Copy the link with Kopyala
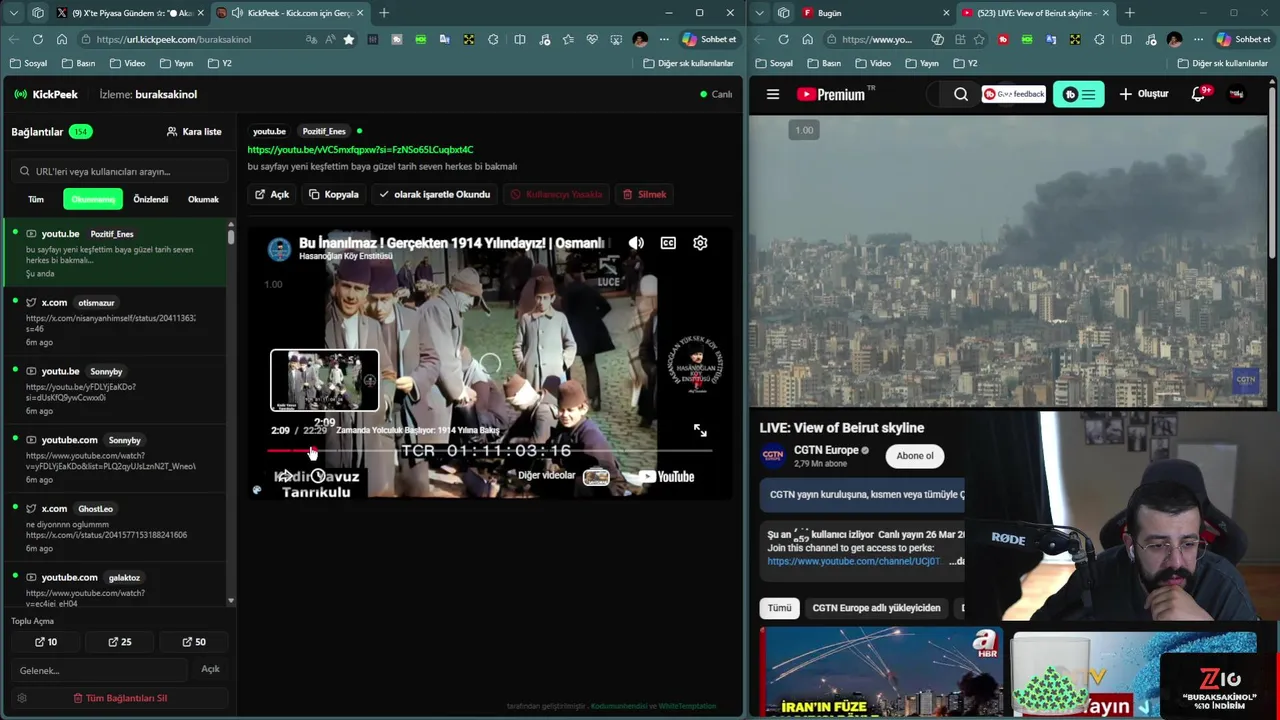 (x=333, y=194)
